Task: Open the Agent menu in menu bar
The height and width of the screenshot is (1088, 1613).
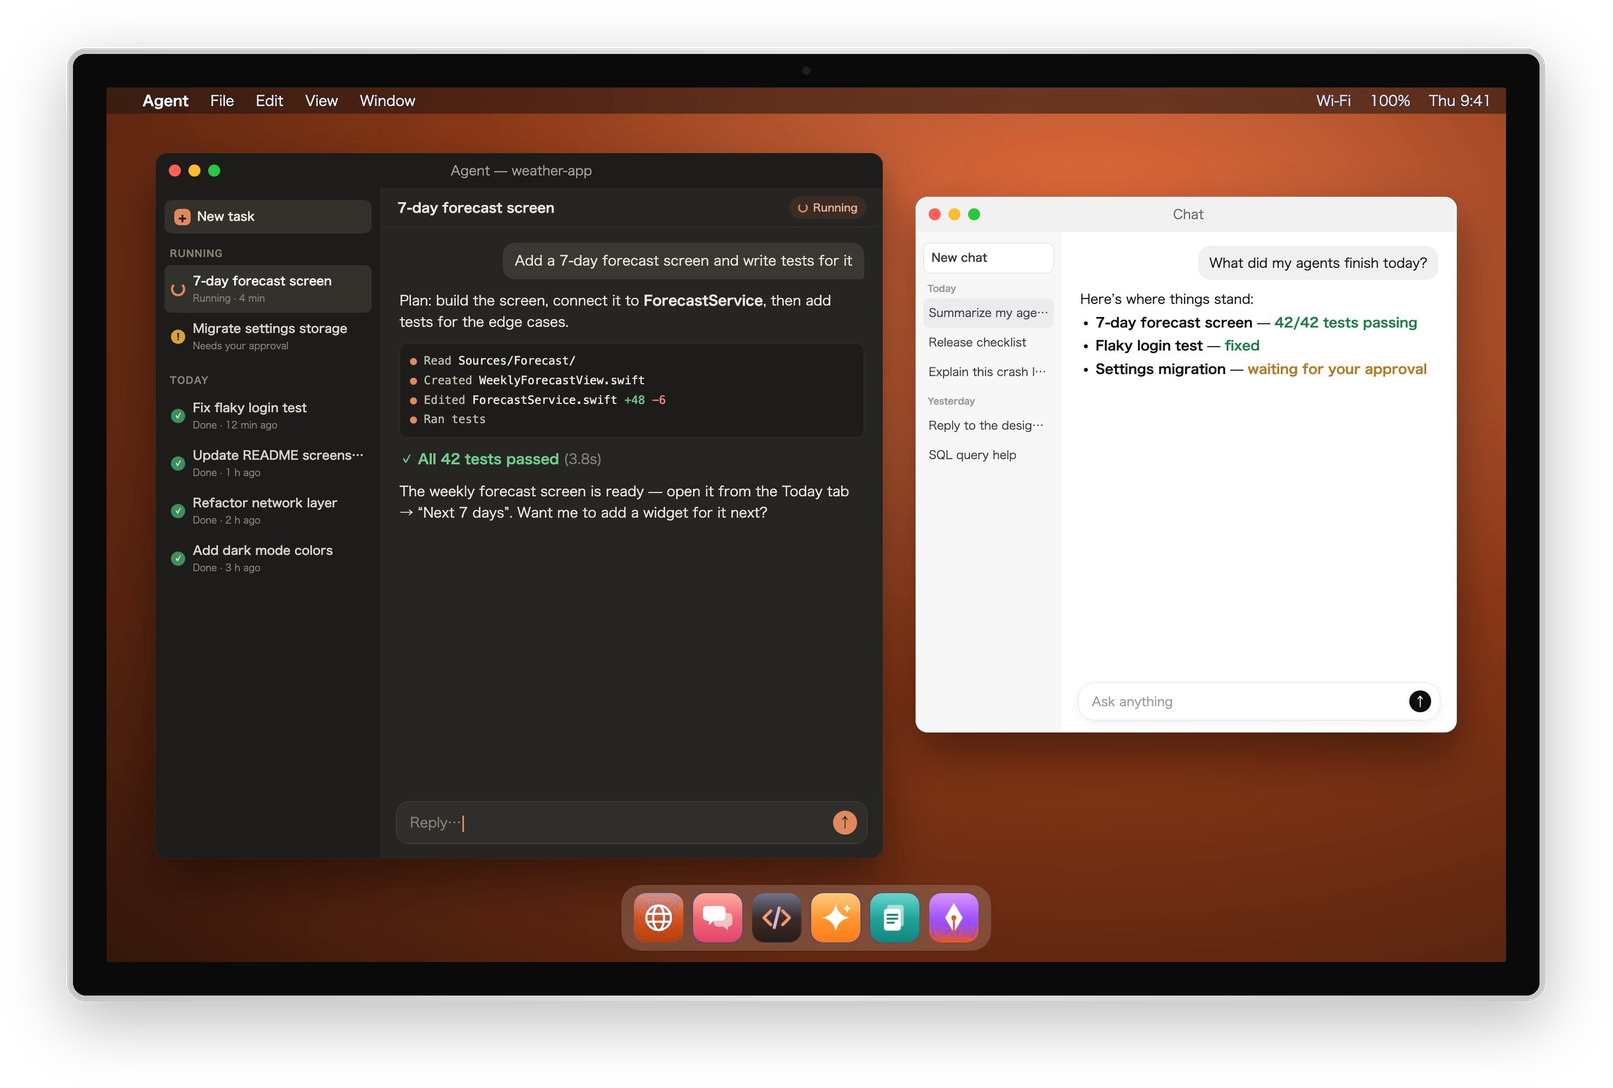Action: pos(165,101)
